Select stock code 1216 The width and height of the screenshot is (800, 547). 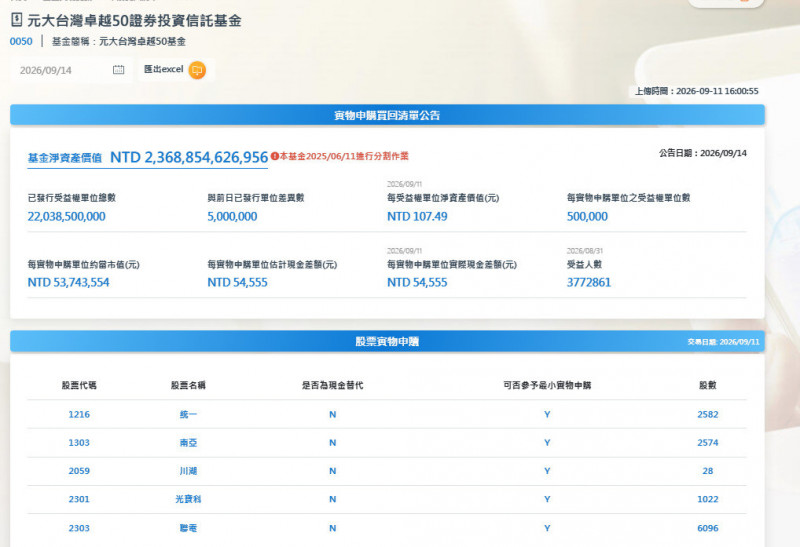pyautogui.click(x=79, y=414)
